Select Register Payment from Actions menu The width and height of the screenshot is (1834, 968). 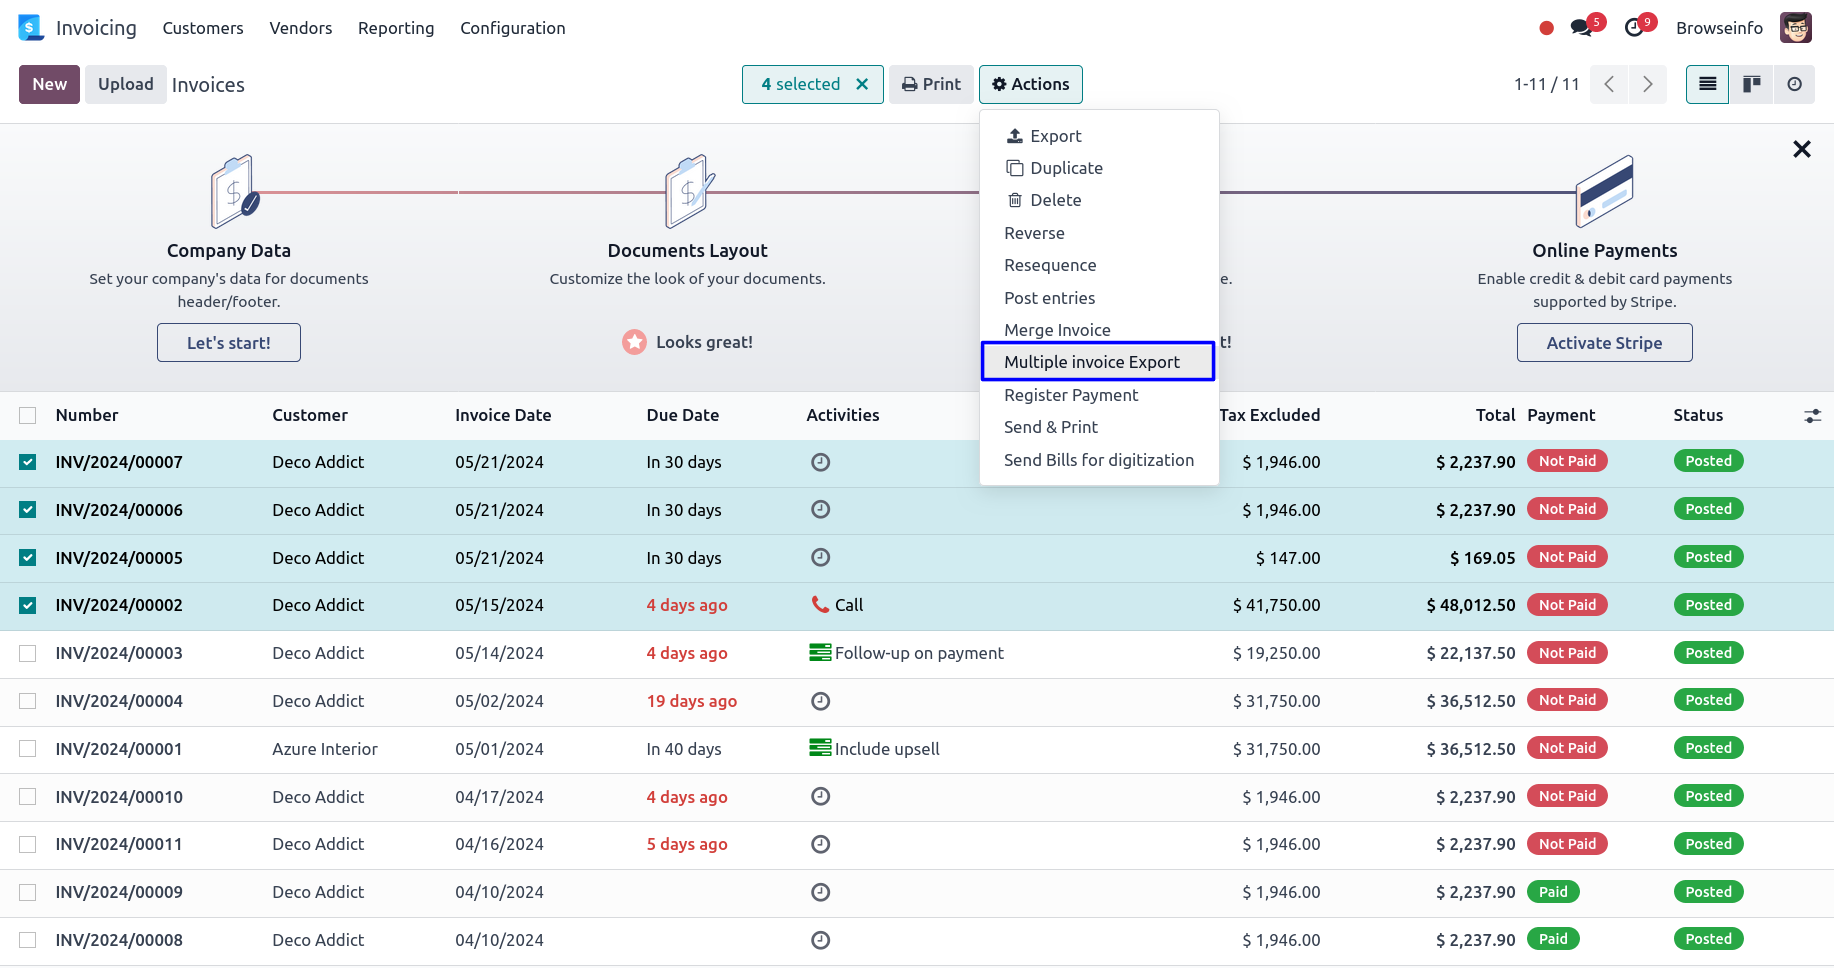click(1070, 395)
